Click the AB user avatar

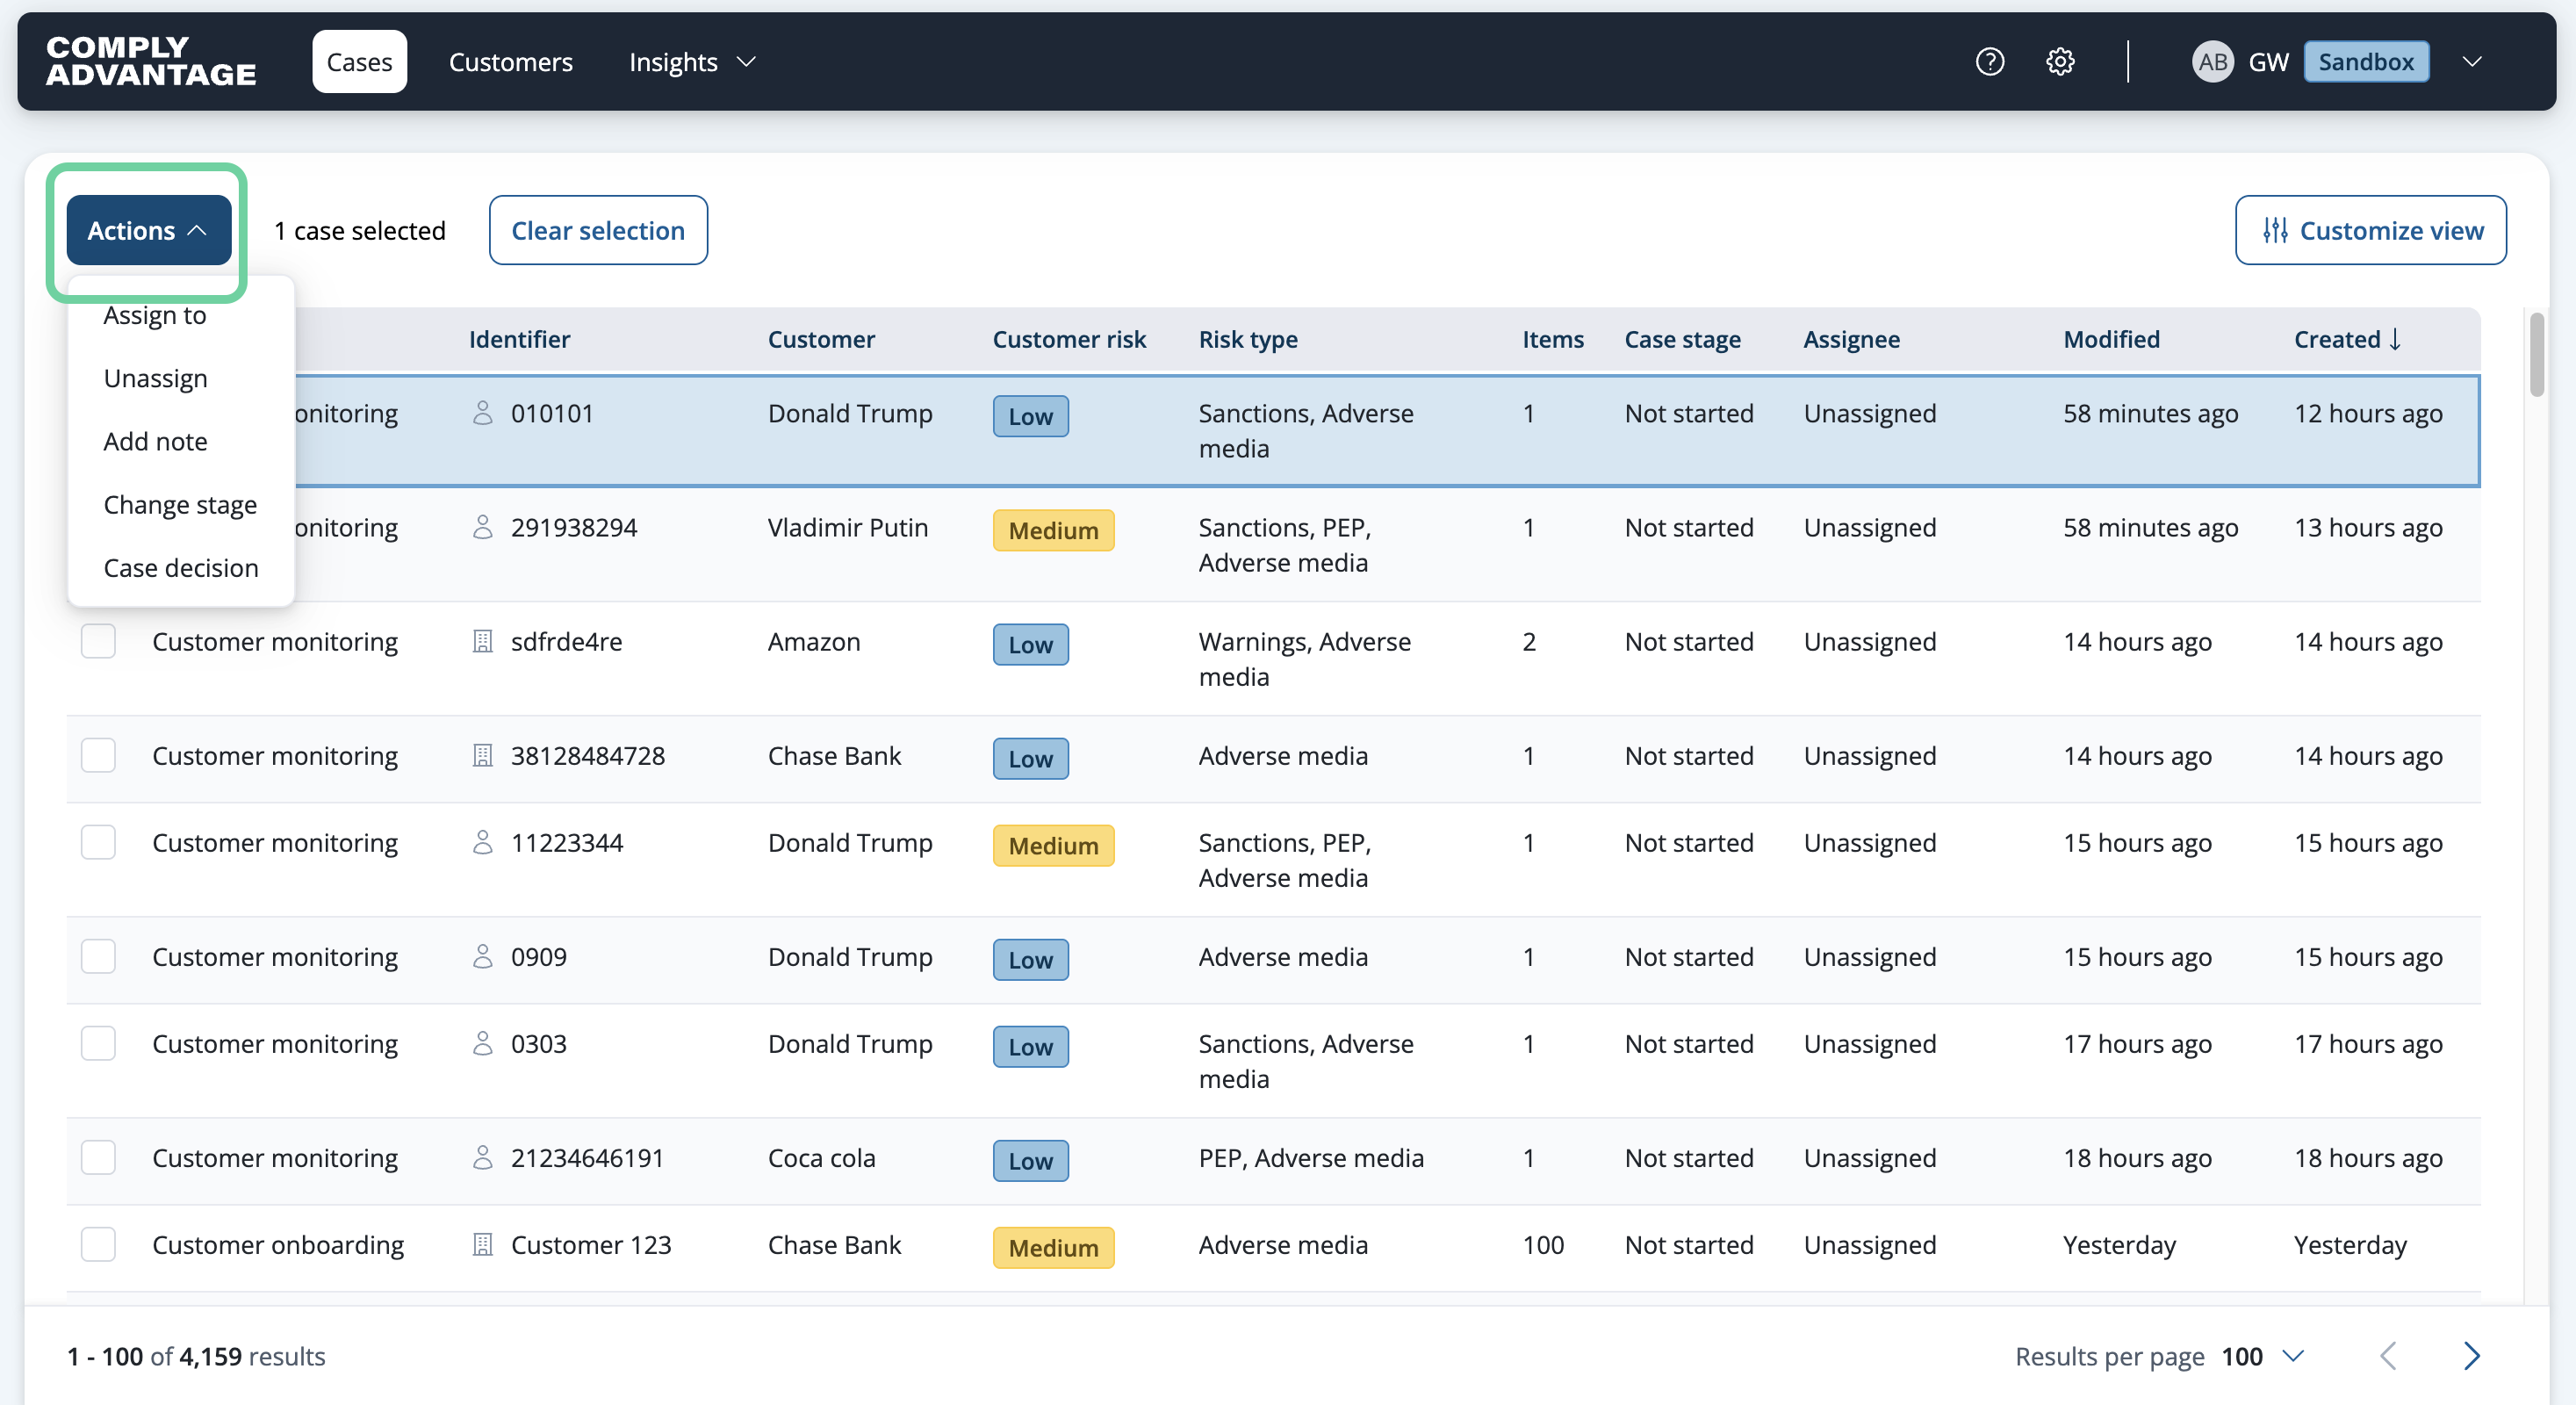click(2212, 62)
